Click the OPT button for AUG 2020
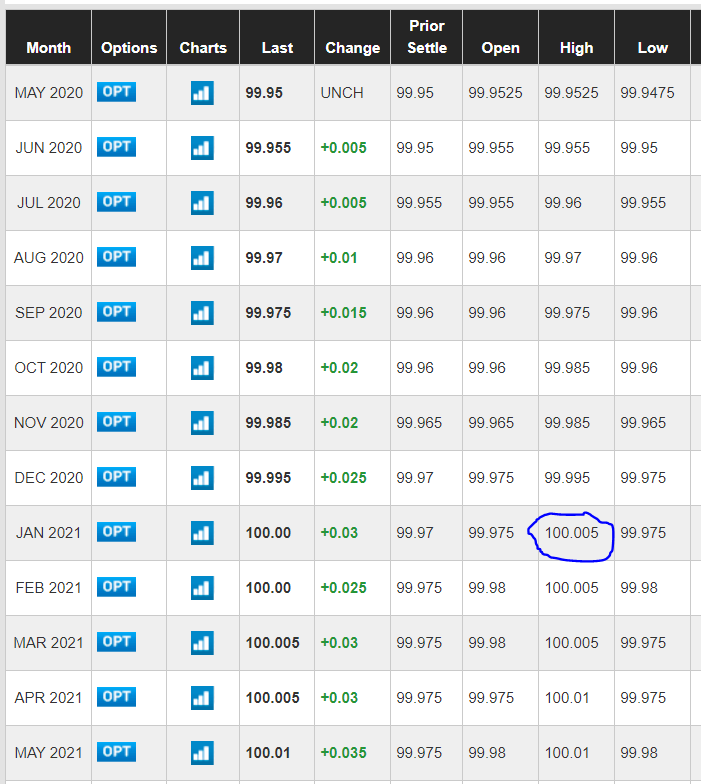This screenshot has height=784, width=701. point(116,257)
